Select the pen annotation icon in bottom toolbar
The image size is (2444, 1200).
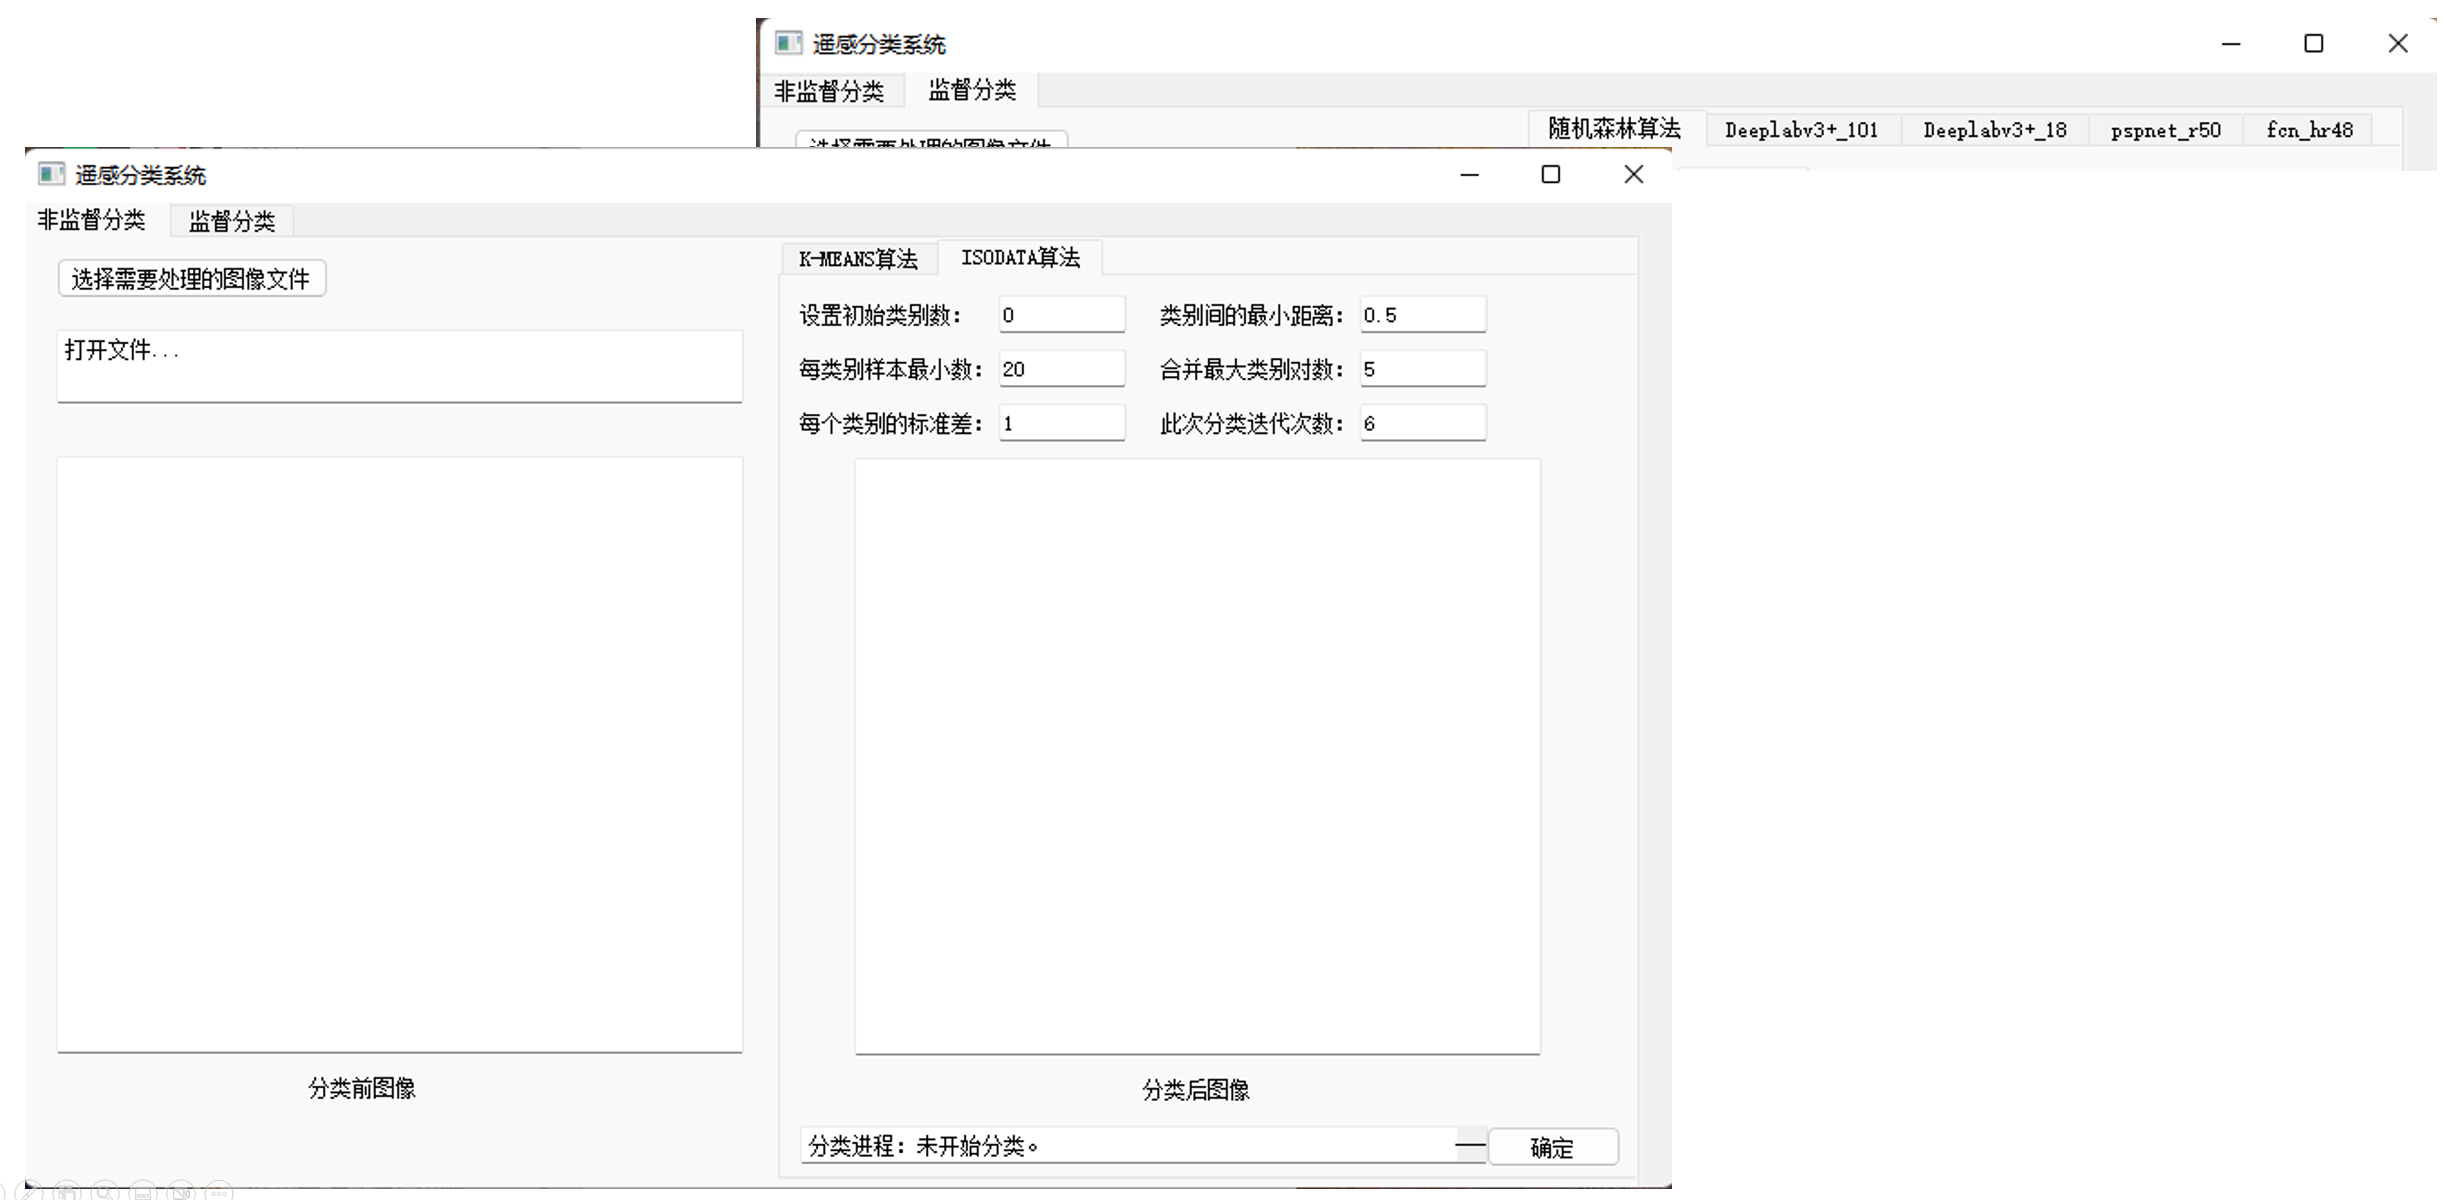click(28, 1193)
